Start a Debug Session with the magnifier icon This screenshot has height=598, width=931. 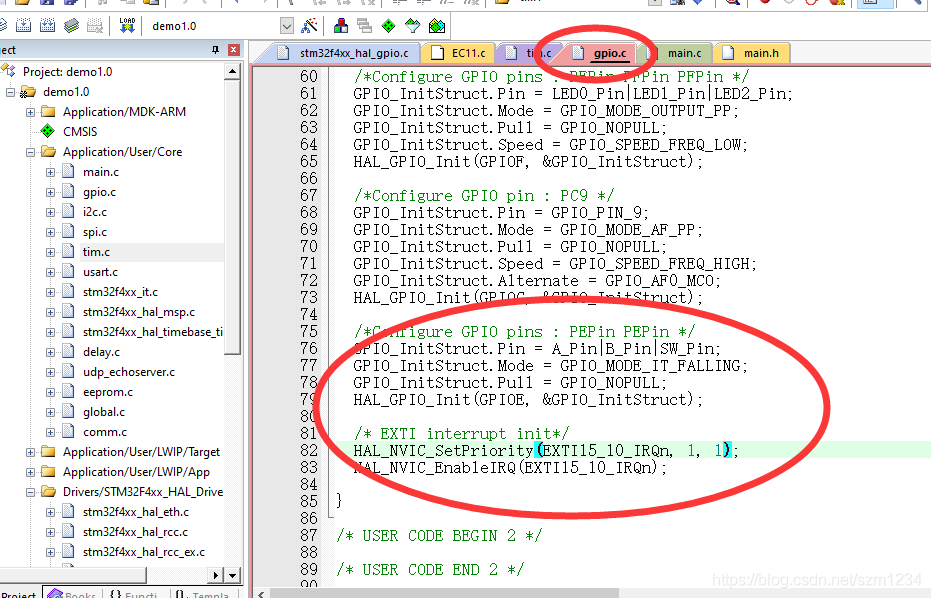731,5
